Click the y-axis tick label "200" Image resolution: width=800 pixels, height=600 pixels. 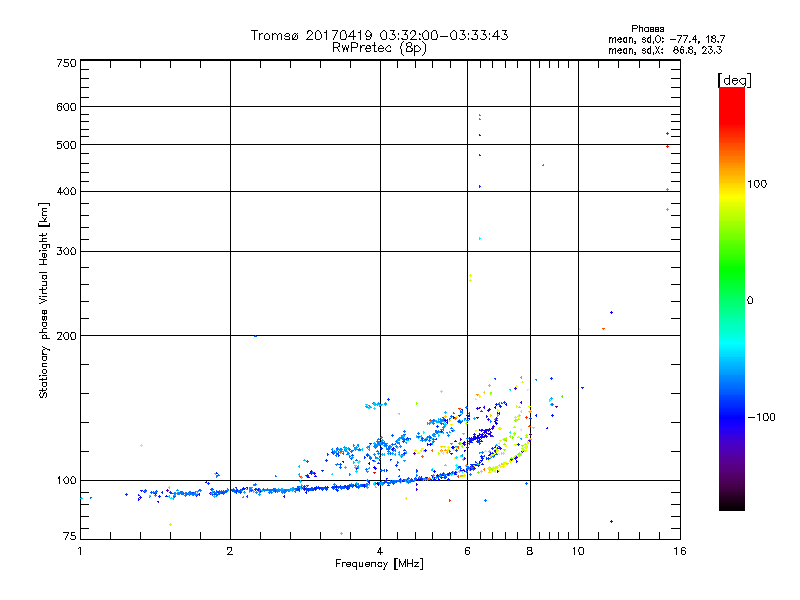pyautogui.click(x=66, y=336)
